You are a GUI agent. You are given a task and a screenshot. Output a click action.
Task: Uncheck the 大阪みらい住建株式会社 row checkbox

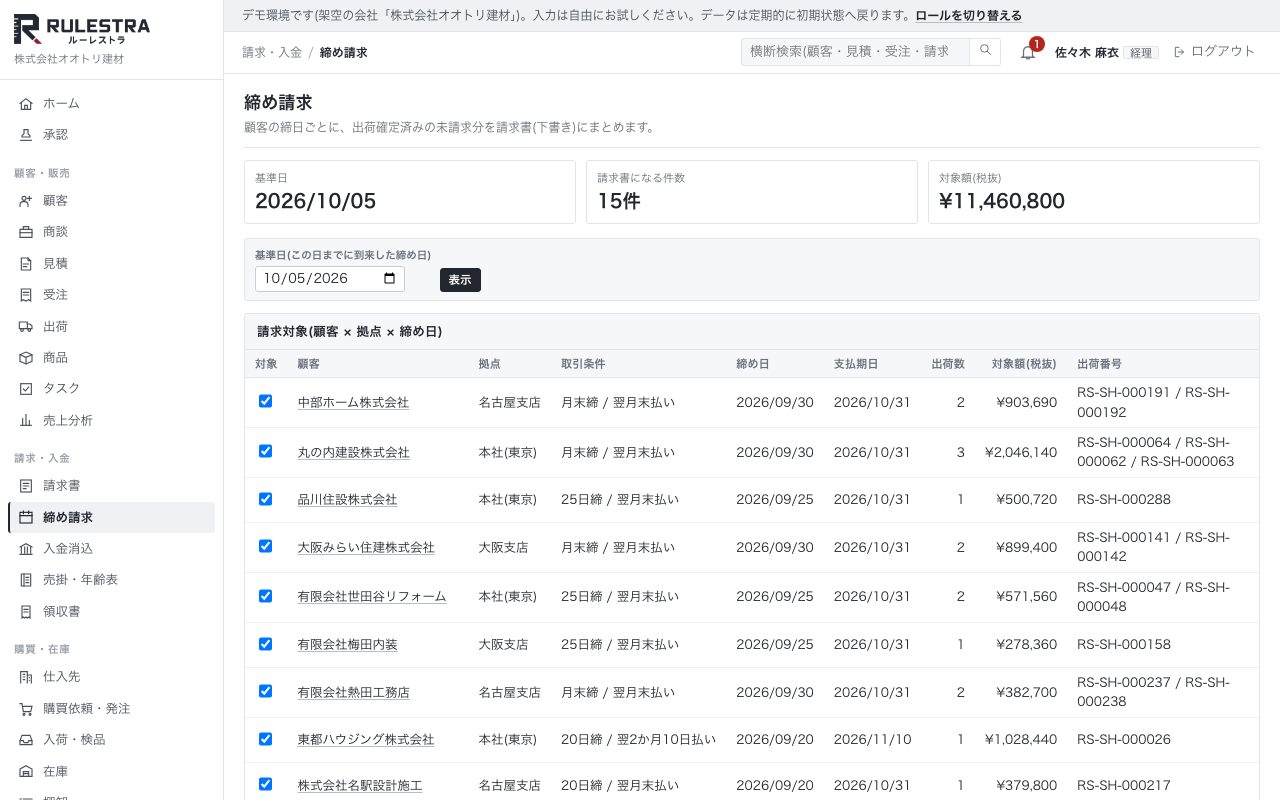pyautogui.click(x=265, y=546)
